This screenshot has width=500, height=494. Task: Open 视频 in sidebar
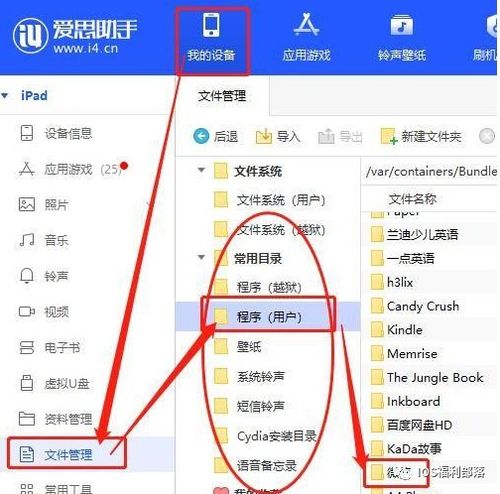(43, 312)
